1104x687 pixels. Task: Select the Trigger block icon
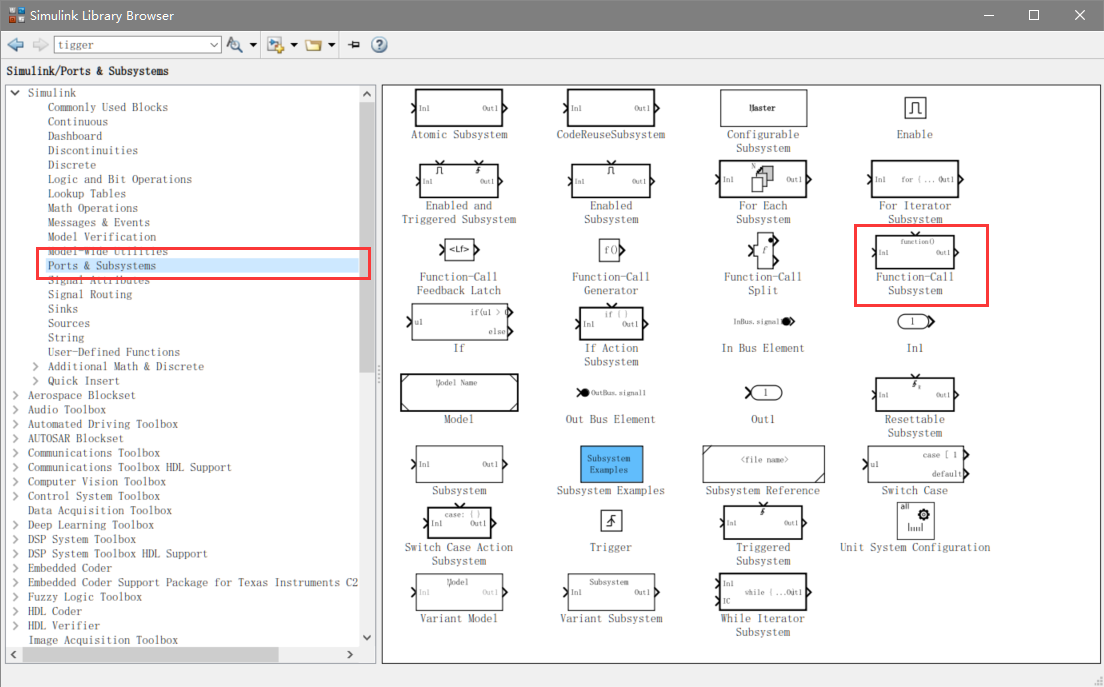(611, 521)
